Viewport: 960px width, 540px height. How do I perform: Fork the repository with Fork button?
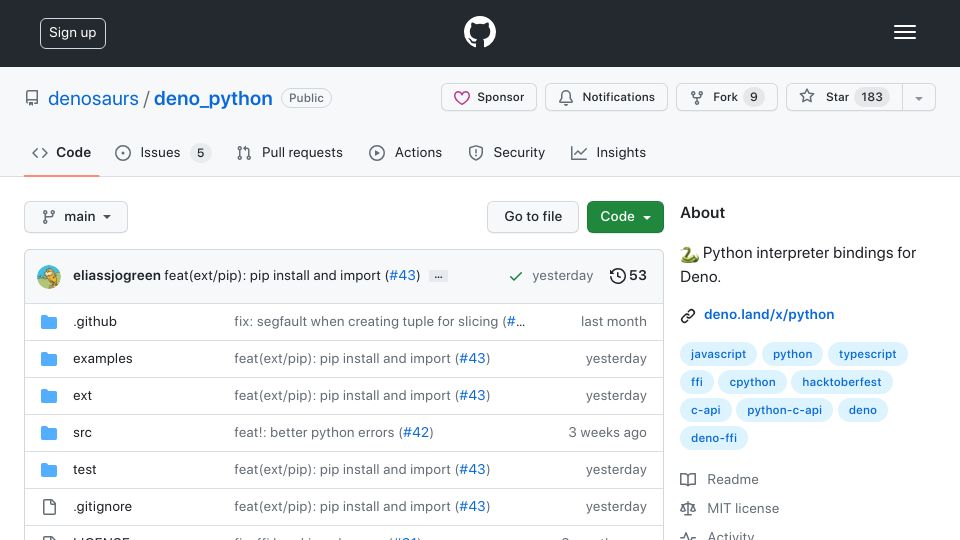coord(727,97)
